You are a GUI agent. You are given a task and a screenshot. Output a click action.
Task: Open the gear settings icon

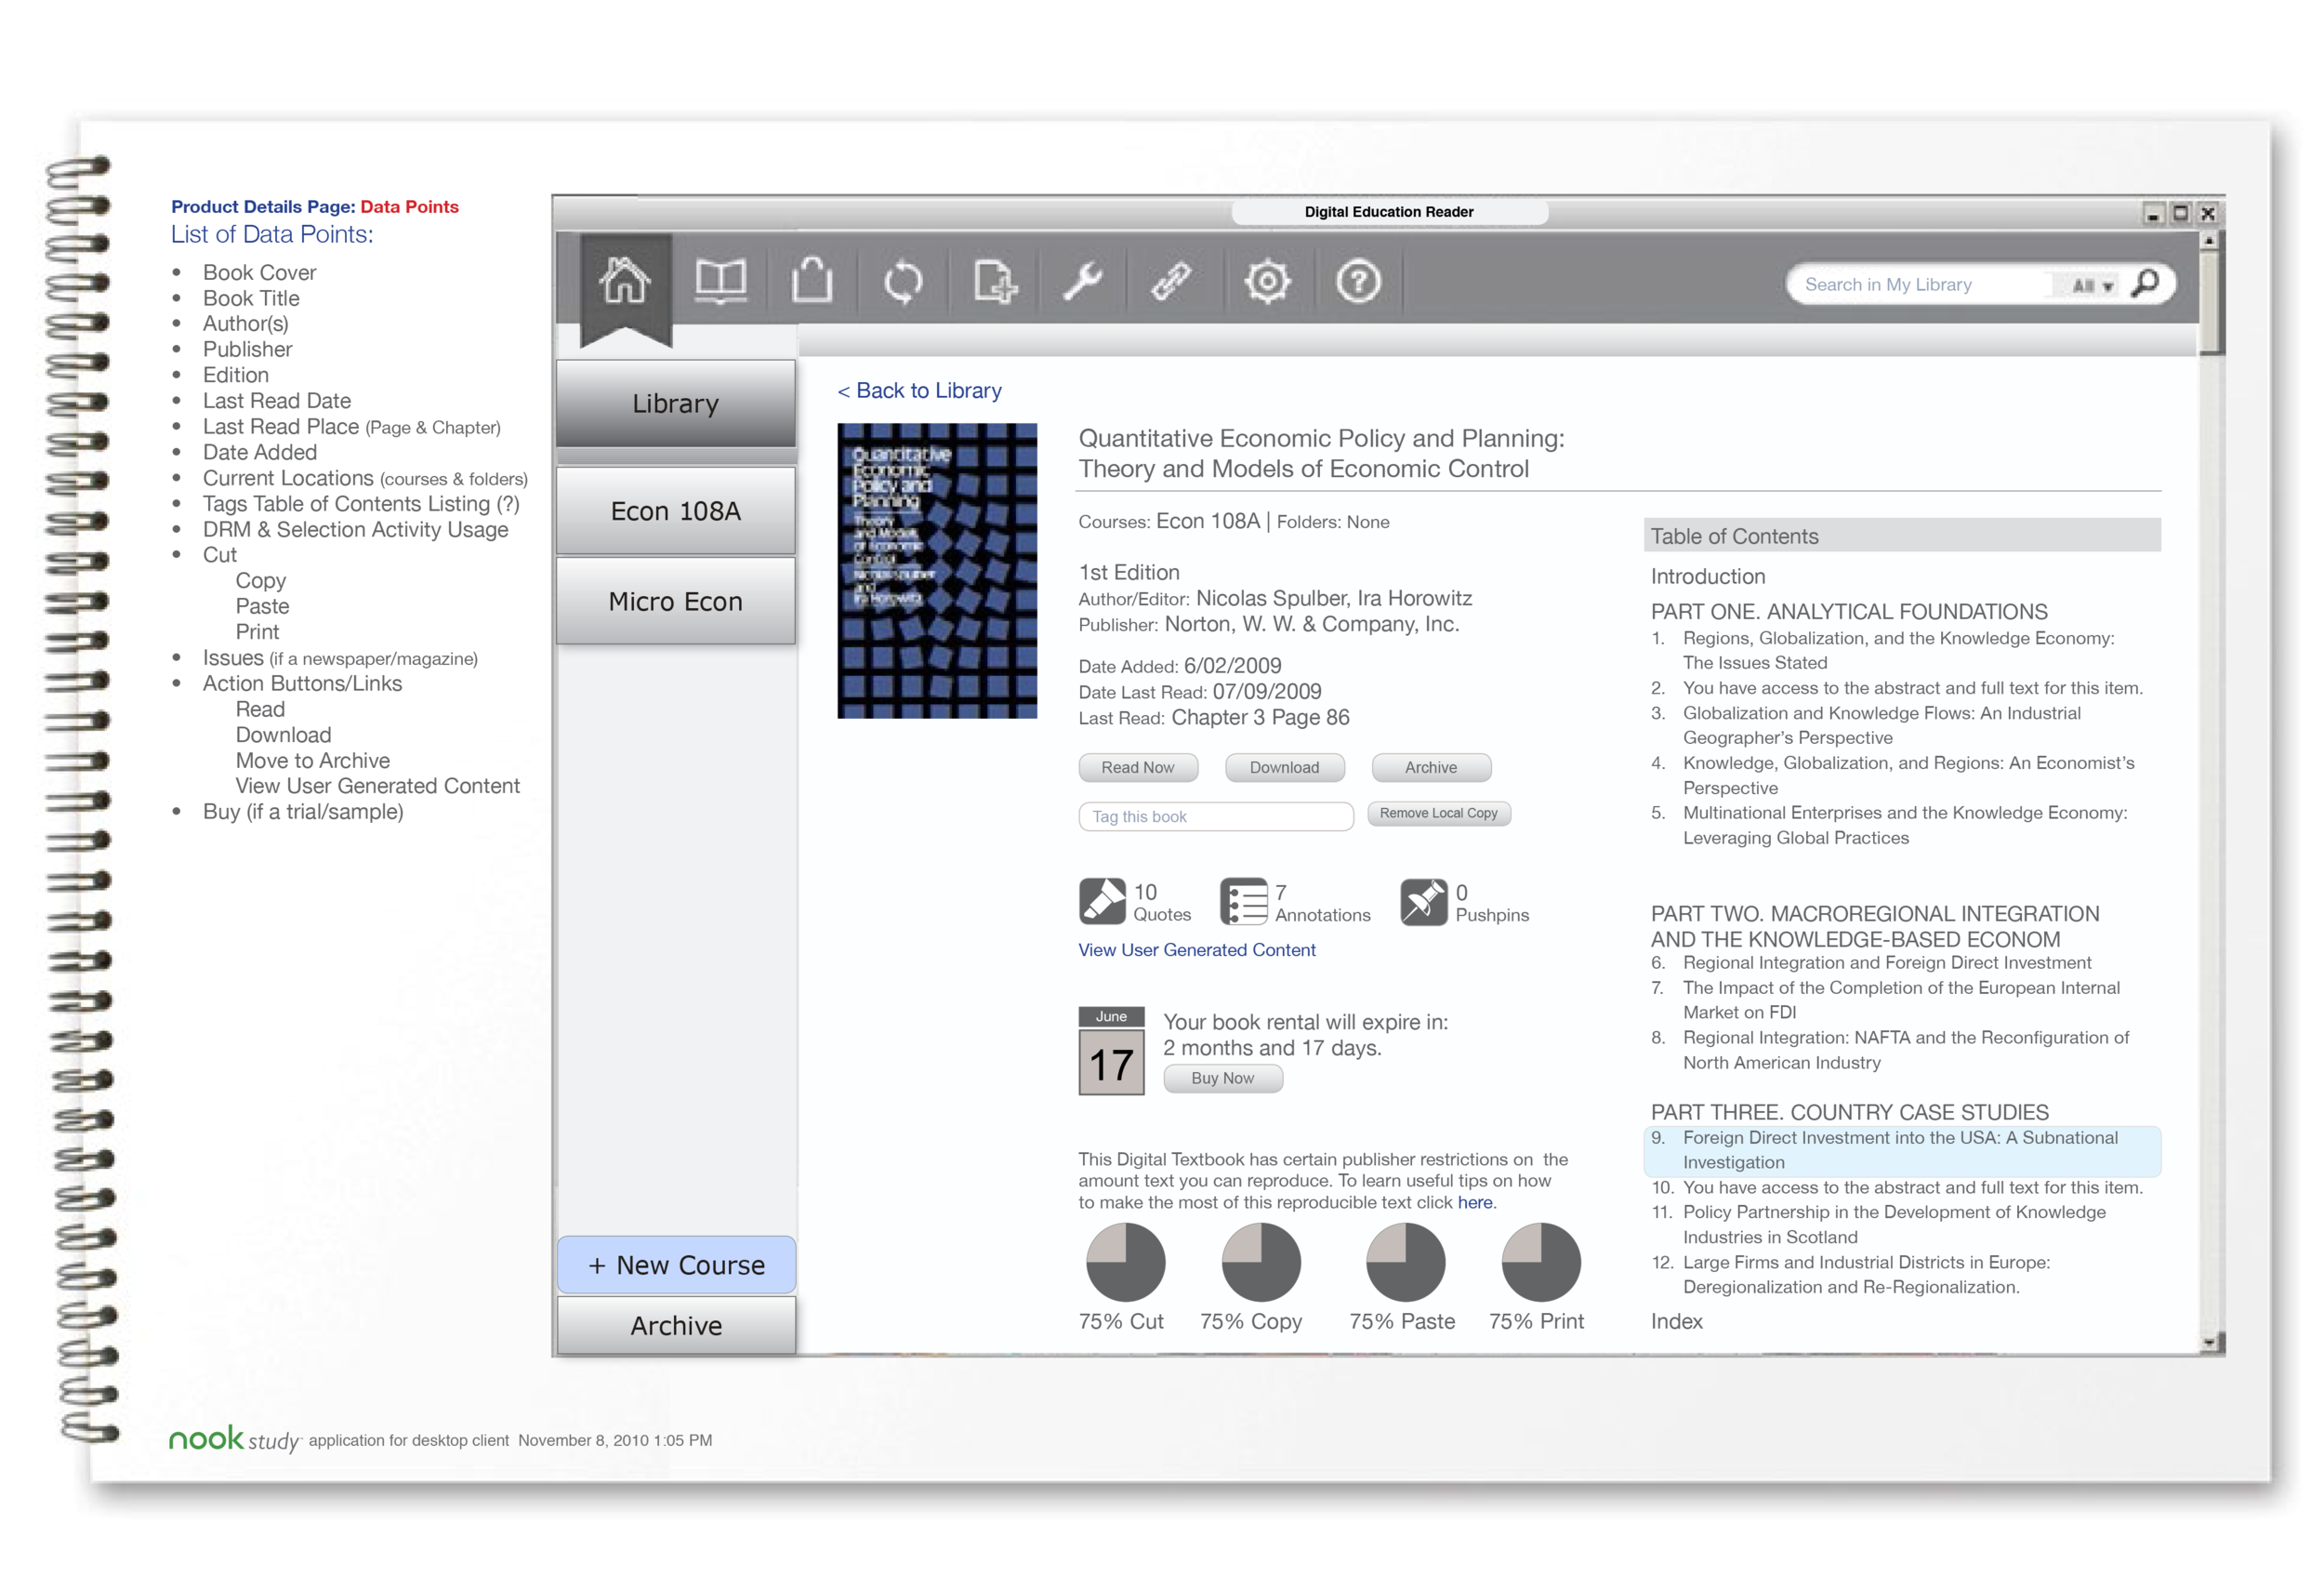(x=1267, y=282)
